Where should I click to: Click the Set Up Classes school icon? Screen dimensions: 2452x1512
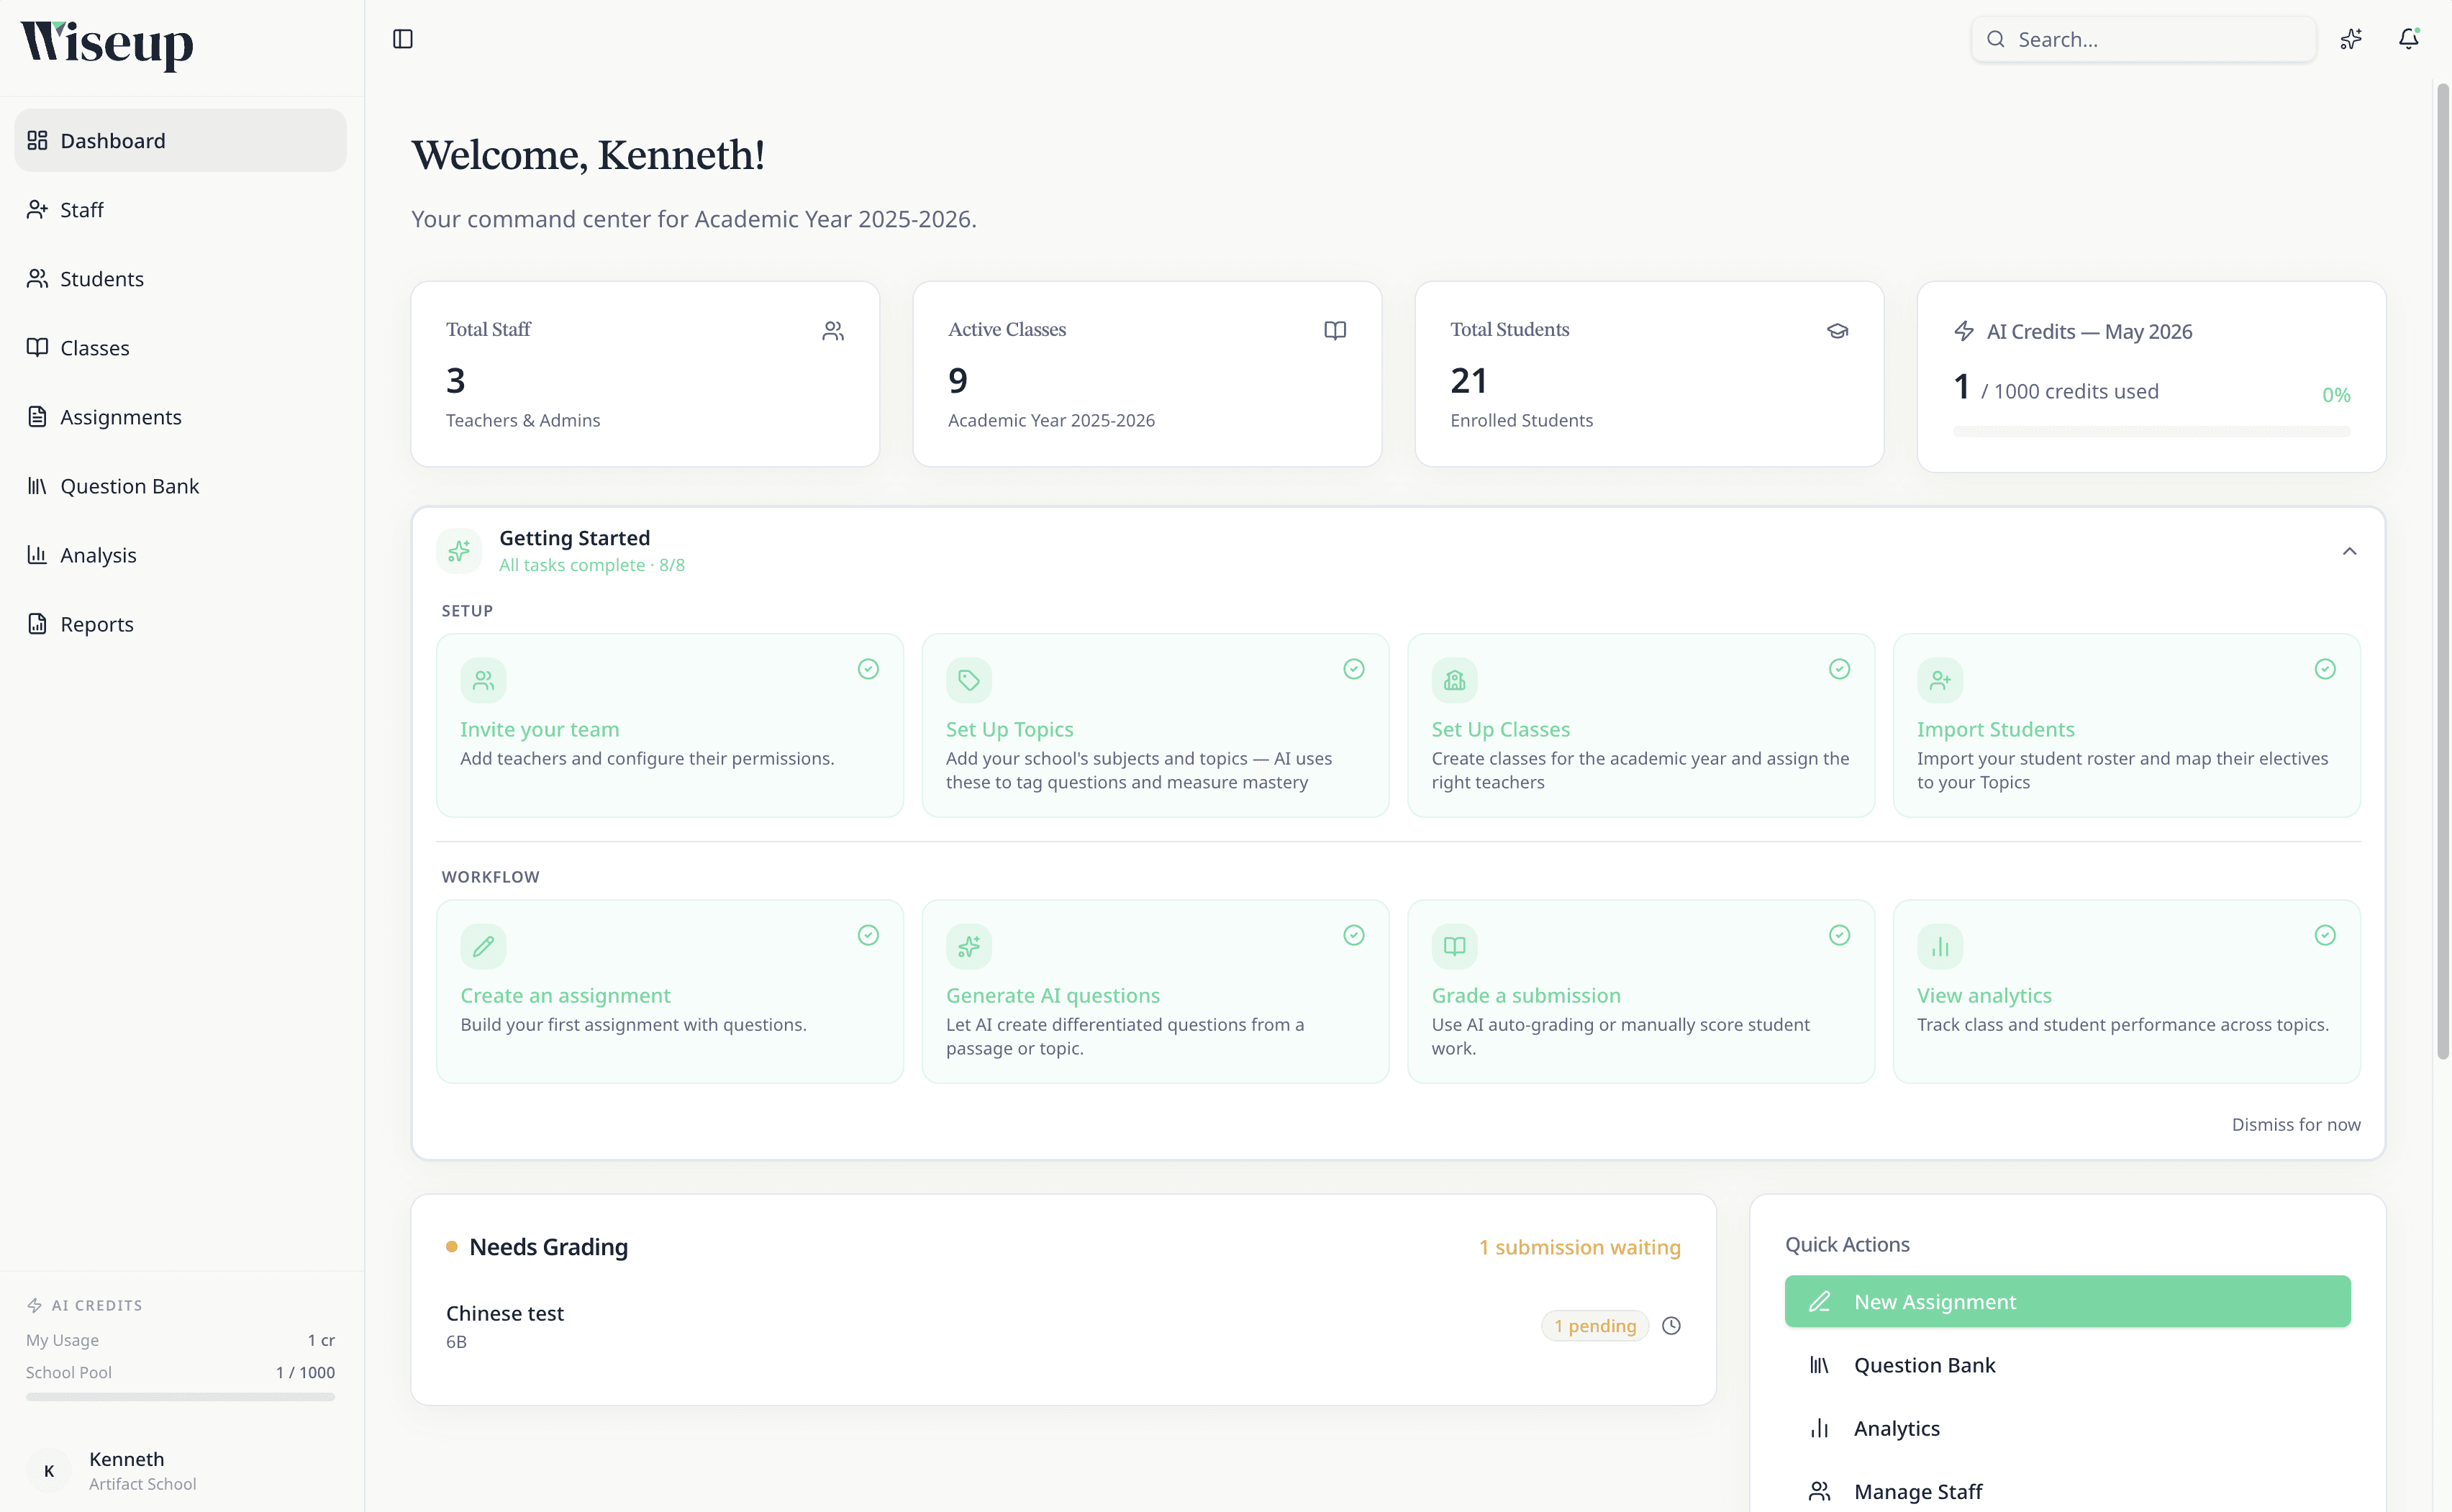(1454, 680)
